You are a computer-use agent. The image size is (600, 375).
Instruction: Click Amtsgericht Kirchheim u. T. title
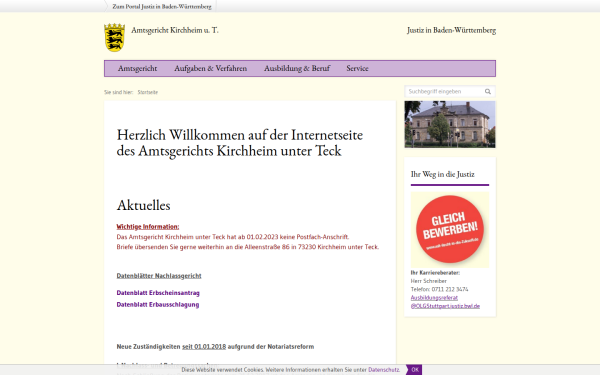[x=175, y=30]
